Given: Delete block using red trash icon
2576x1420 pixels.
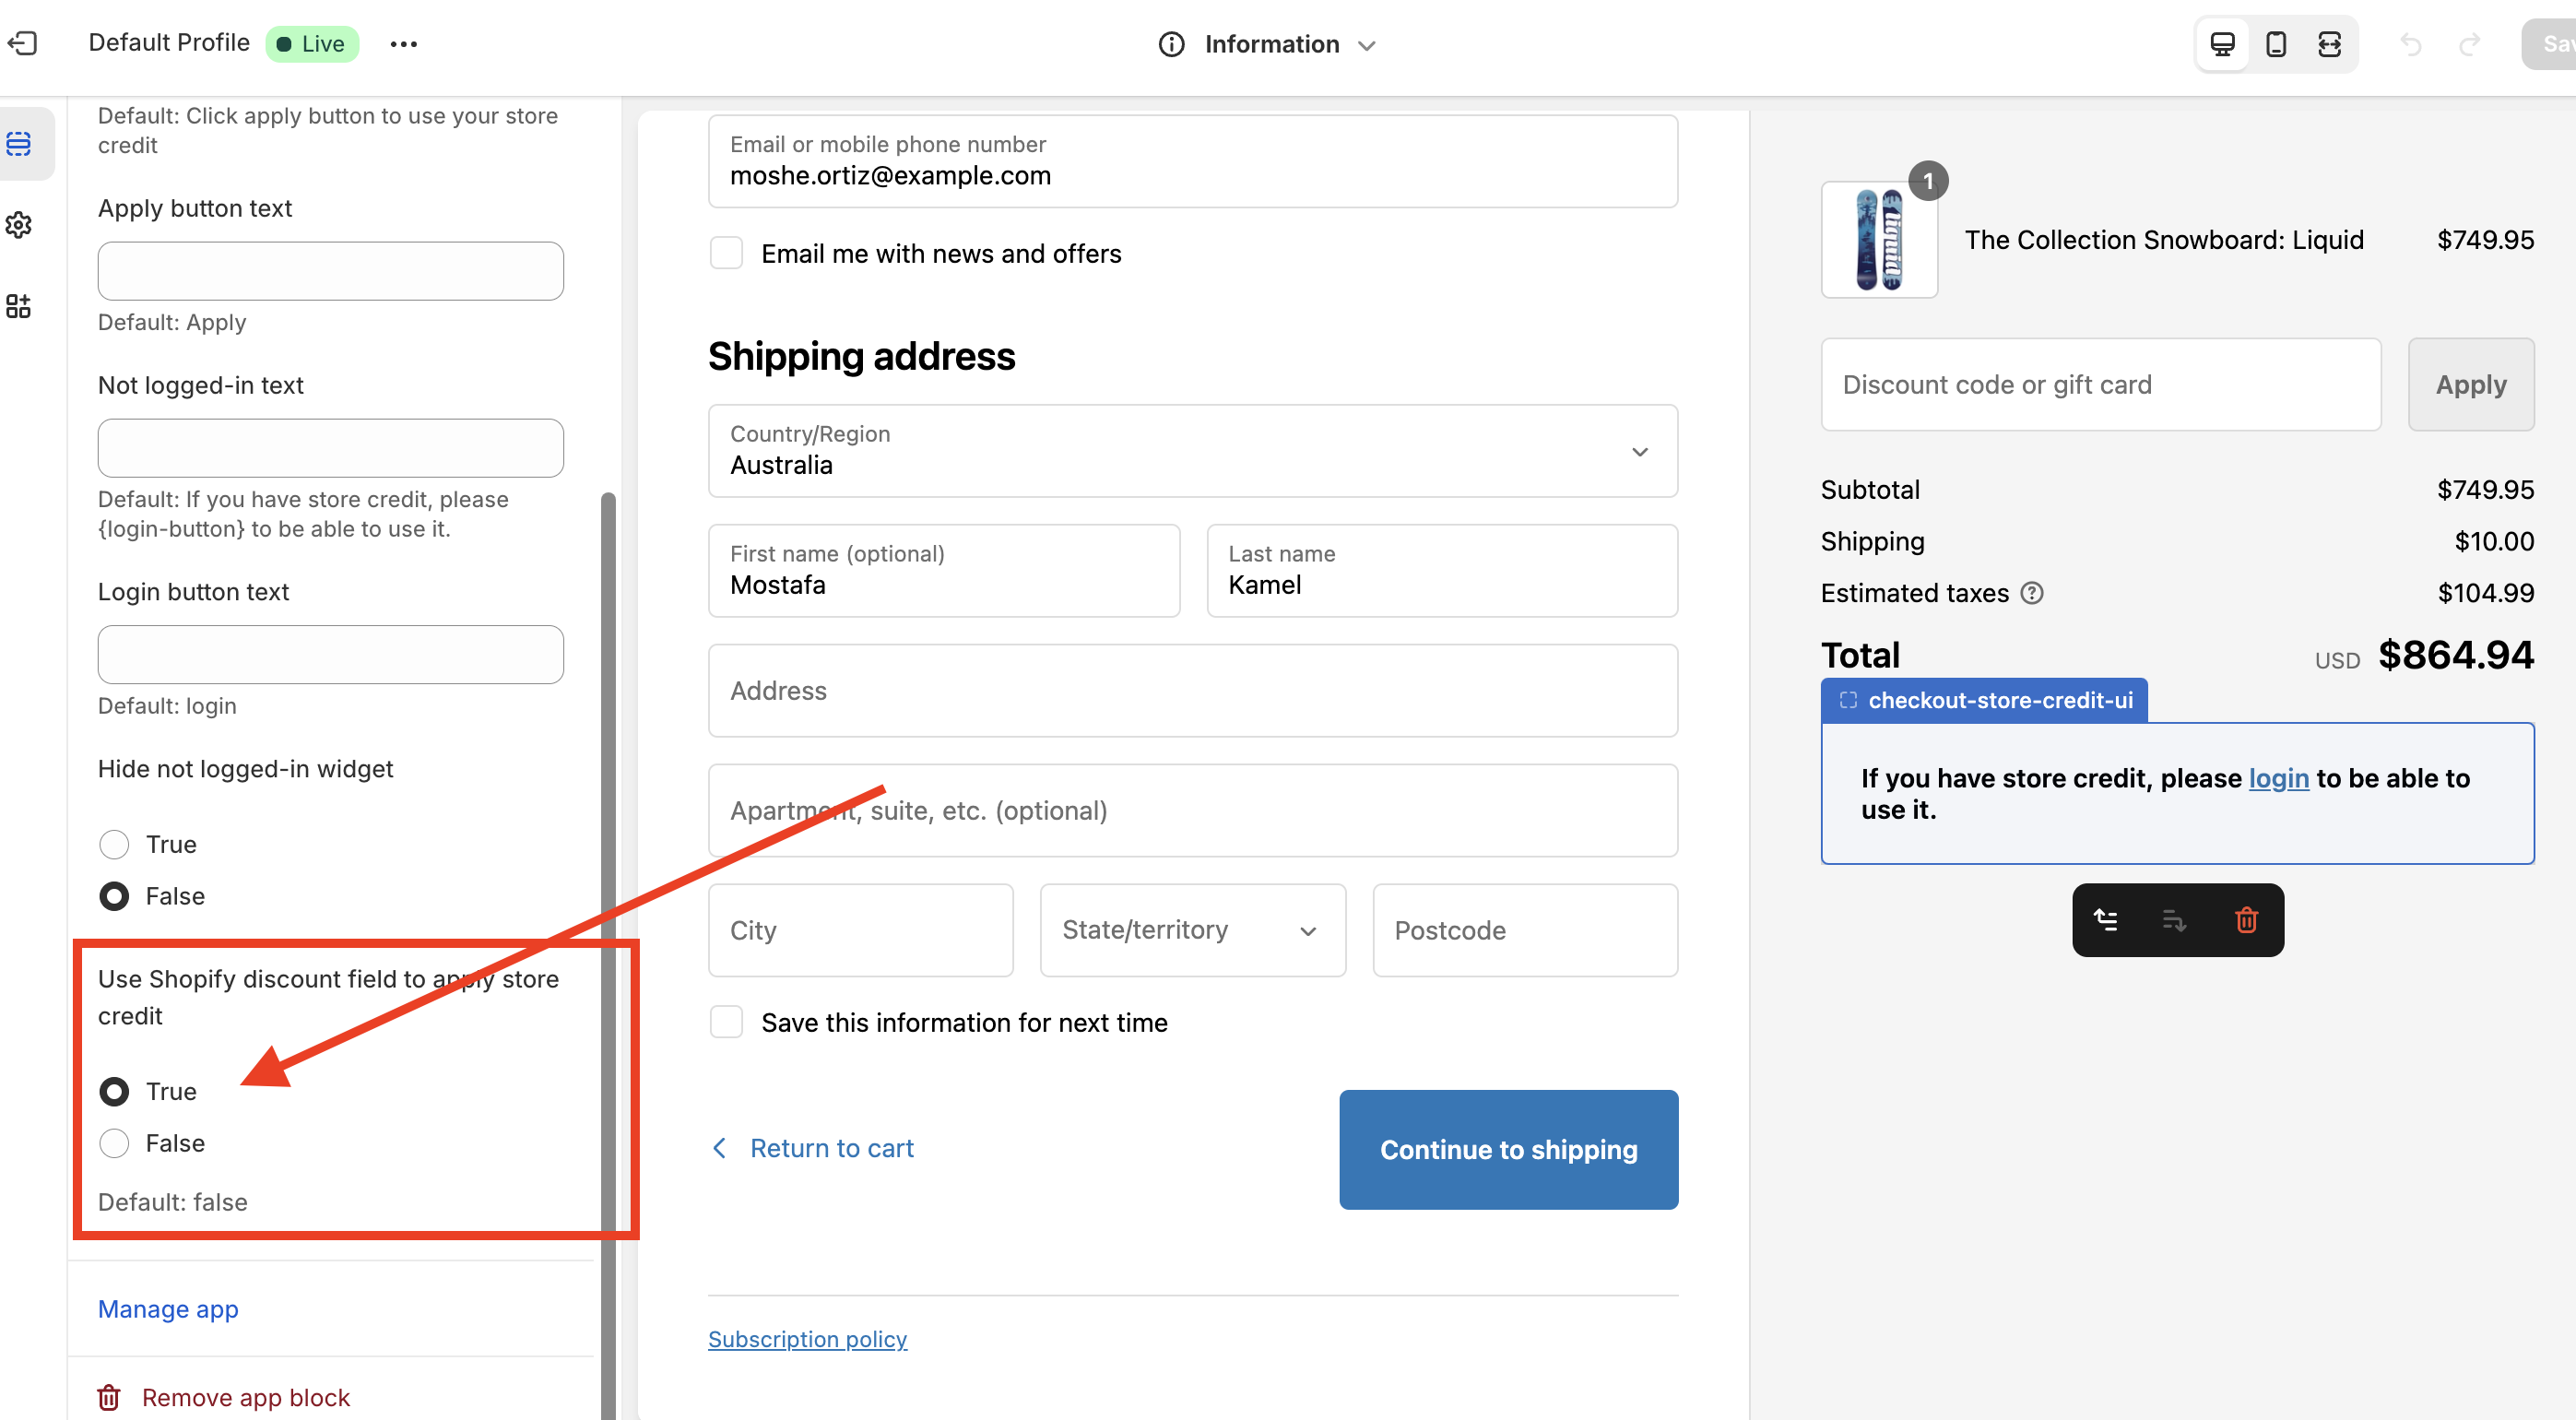Looking at the screenshot, I should point(2246,919).
